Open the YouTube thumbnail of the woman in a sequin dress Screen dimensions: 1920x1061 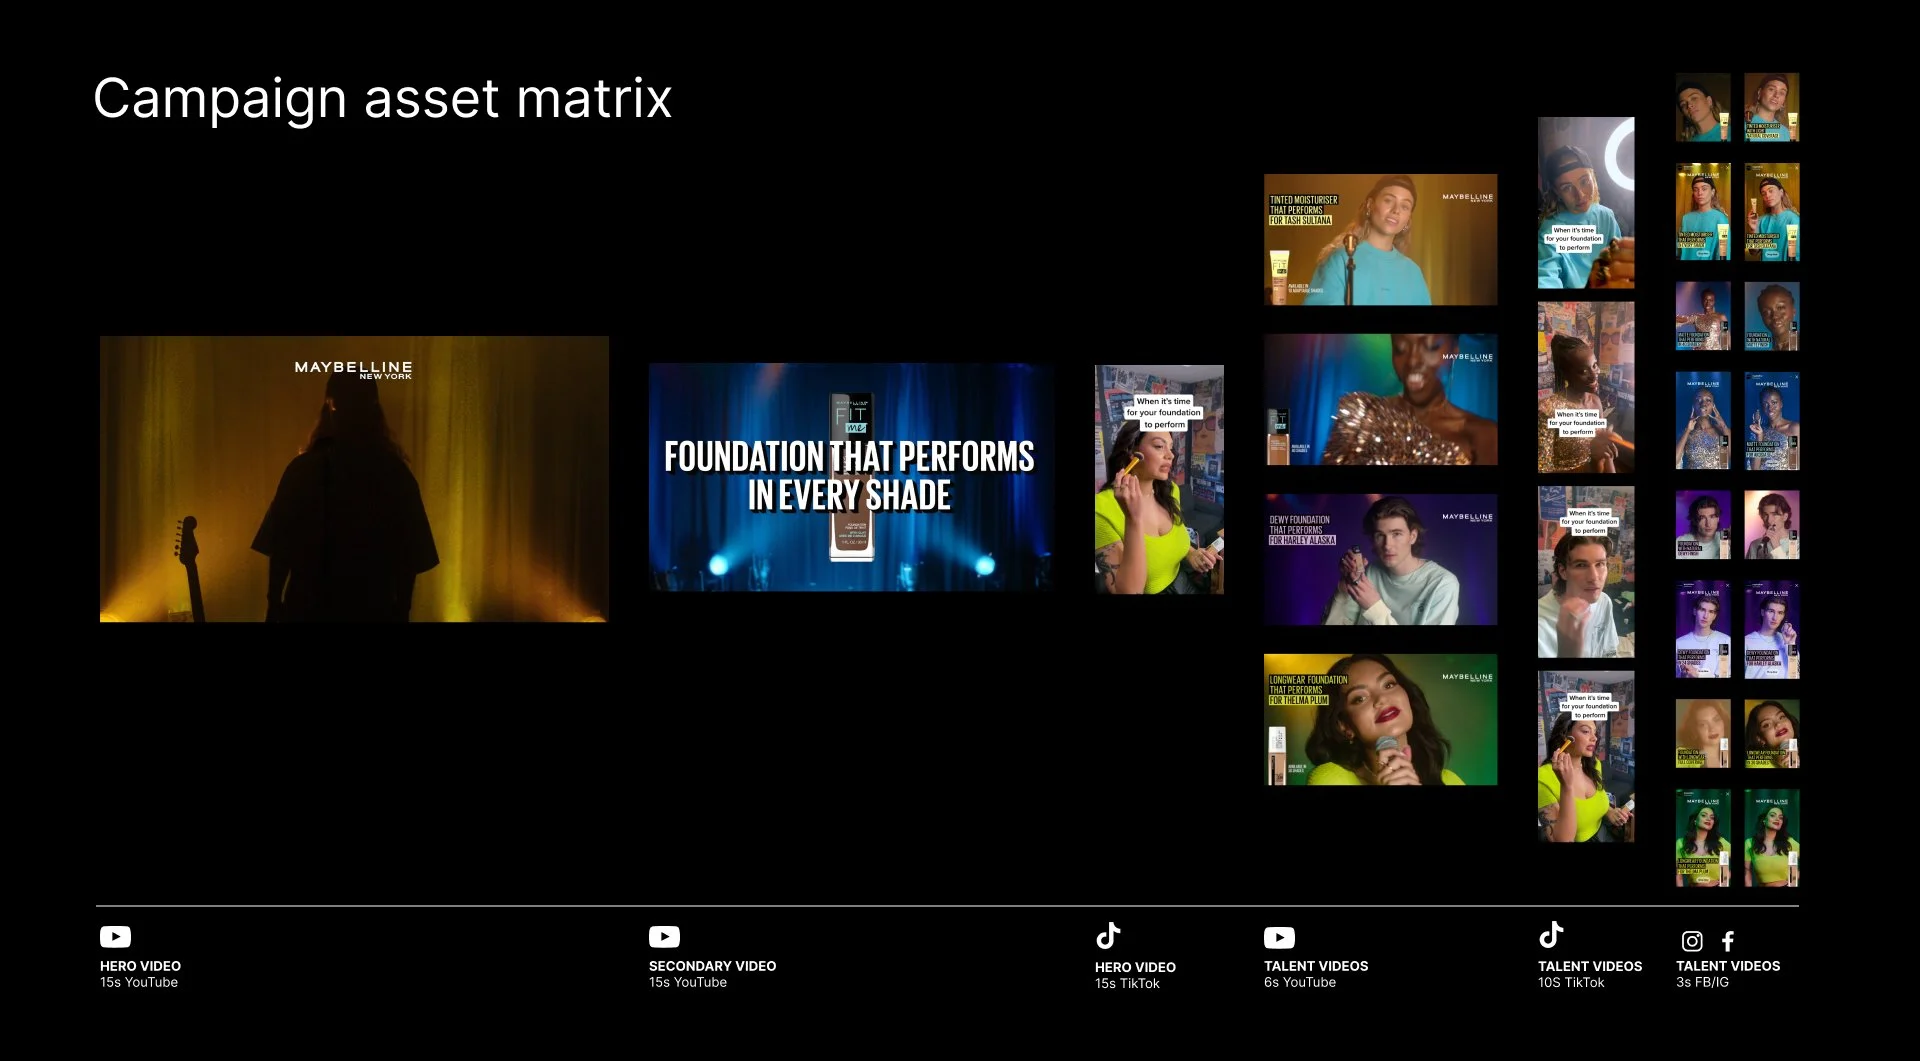click(x=1380, y=400)
